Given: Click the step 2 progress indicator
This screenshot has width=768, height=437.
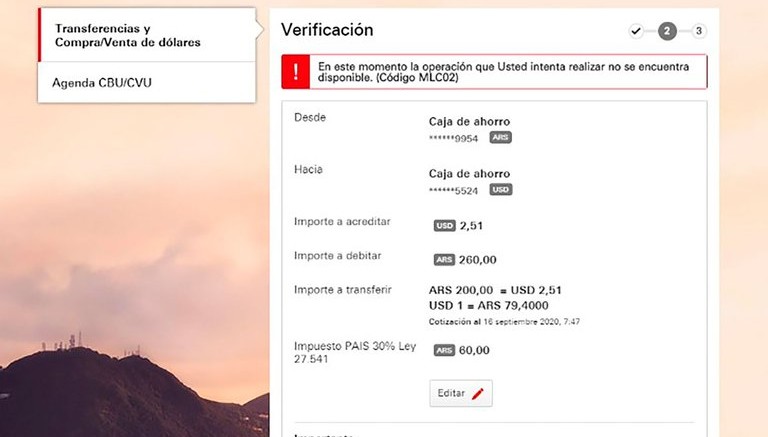Looking at the screenshot, I should click(667, 31).
